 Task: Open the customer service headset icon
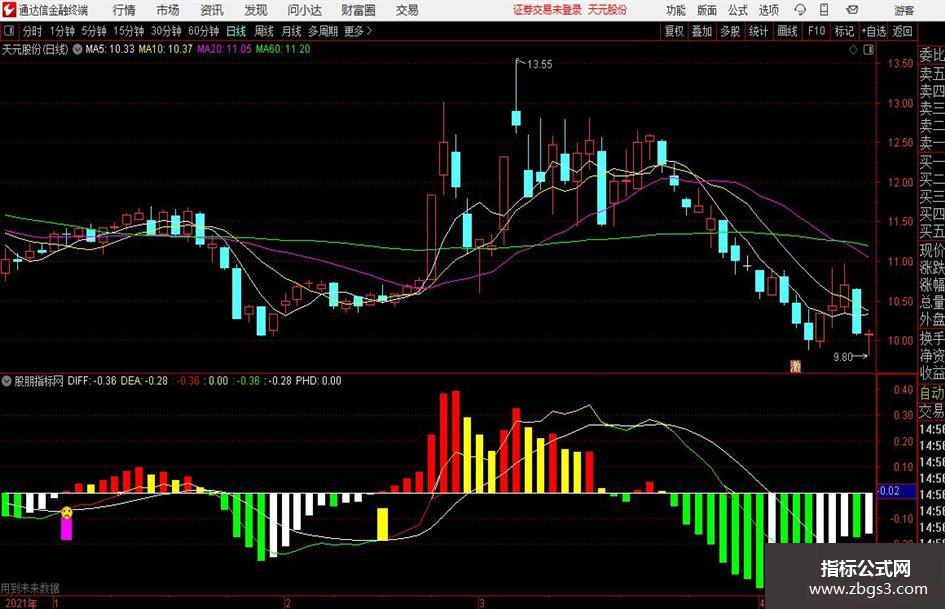click(x=800, y=10)
